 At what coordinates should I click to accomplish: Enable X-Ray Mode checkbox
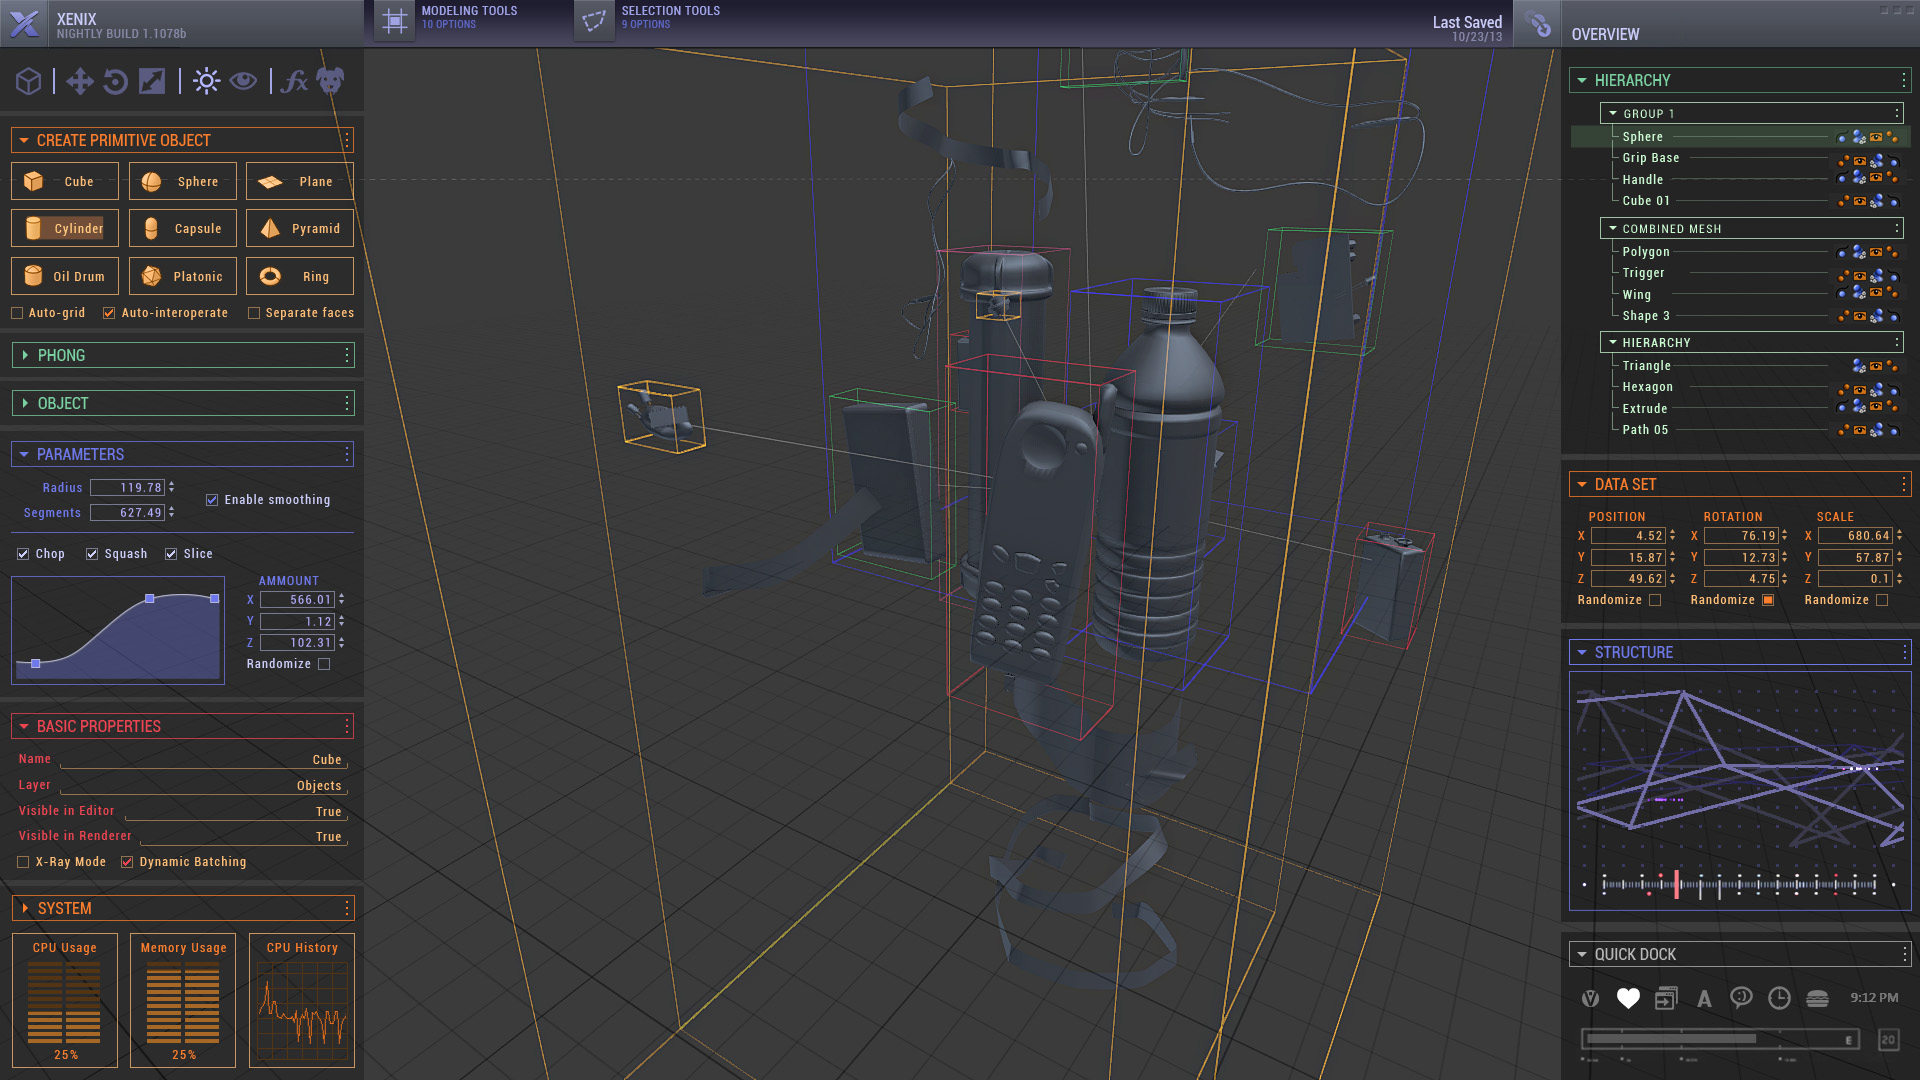coord(23,862)
